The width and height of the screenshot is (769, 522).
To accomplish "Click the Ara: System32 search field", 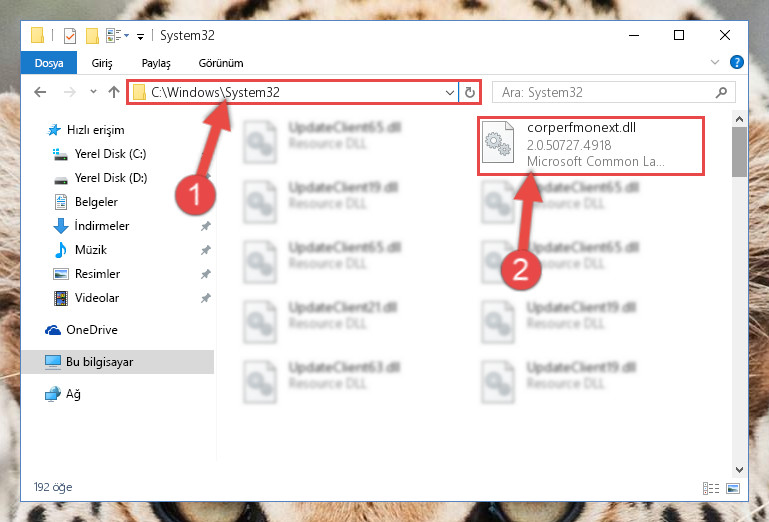I will pos(607,92).
